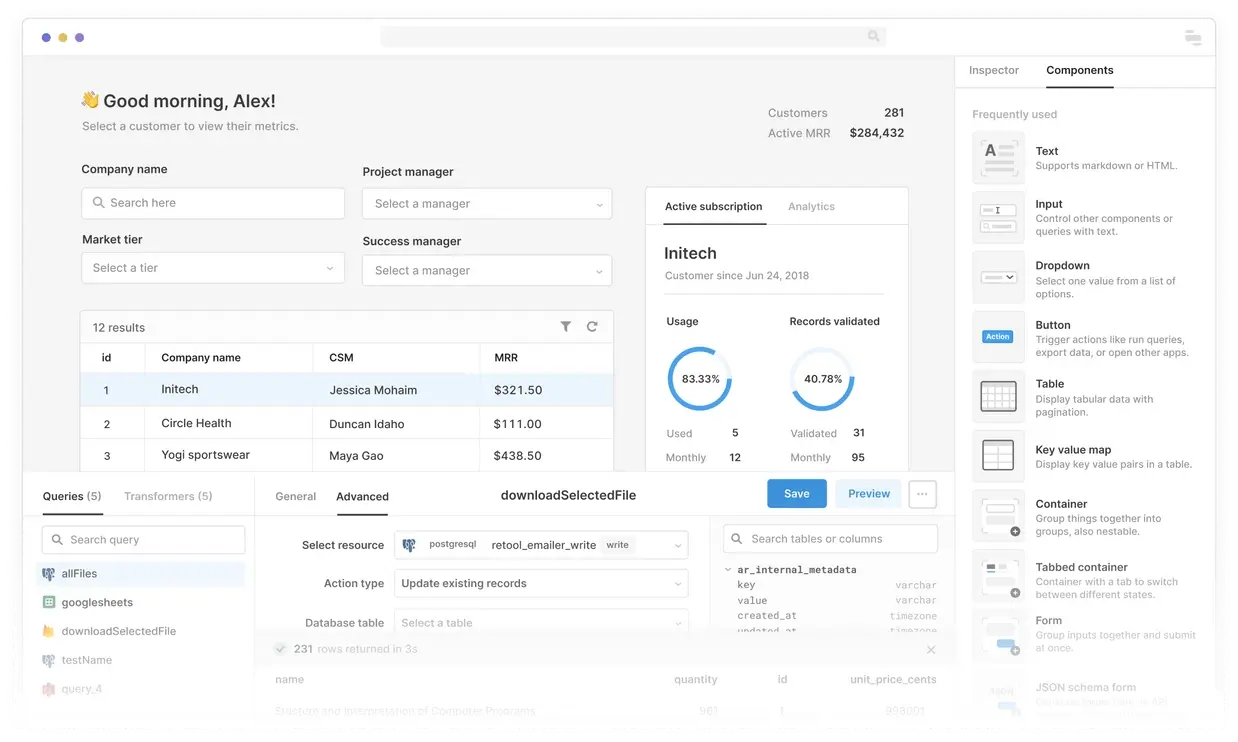
Task: Dismiss the rows returned notification
Action: click(931, 650)
